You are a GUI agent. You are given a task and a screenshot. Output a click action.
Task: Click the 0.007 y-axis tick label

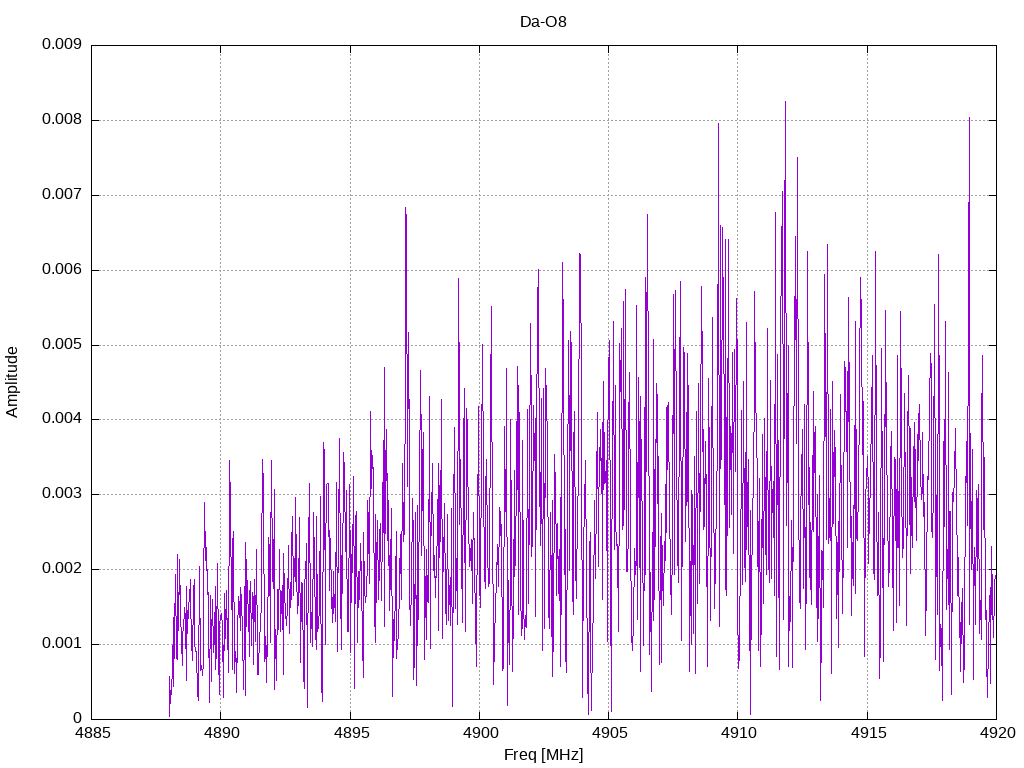click(62, 195)
